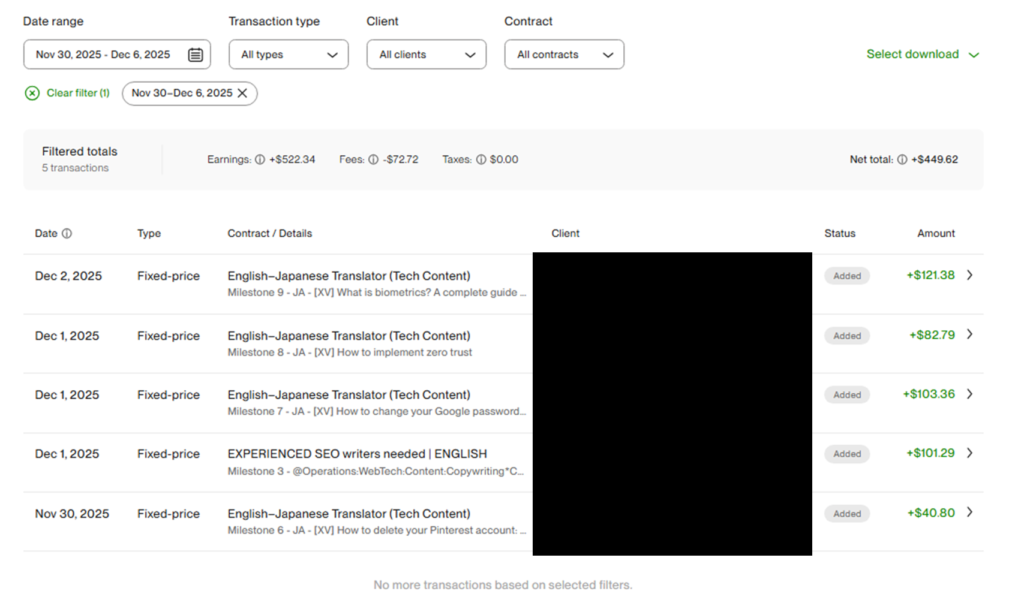This screenshot has width=1024, height=603.
Task: Open Milestone 9 English–Japanese Translator contract
Action: pyautogui.click(x=348, y=276)
